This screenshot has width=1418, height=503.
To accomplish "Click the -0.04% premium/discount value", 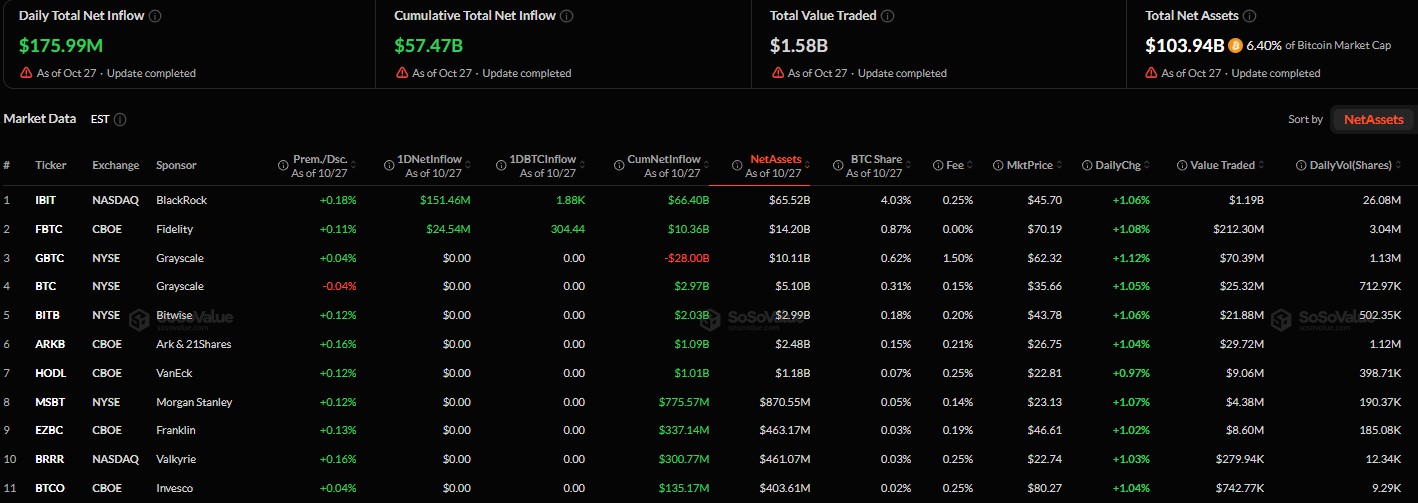I will tap(338, 287).
